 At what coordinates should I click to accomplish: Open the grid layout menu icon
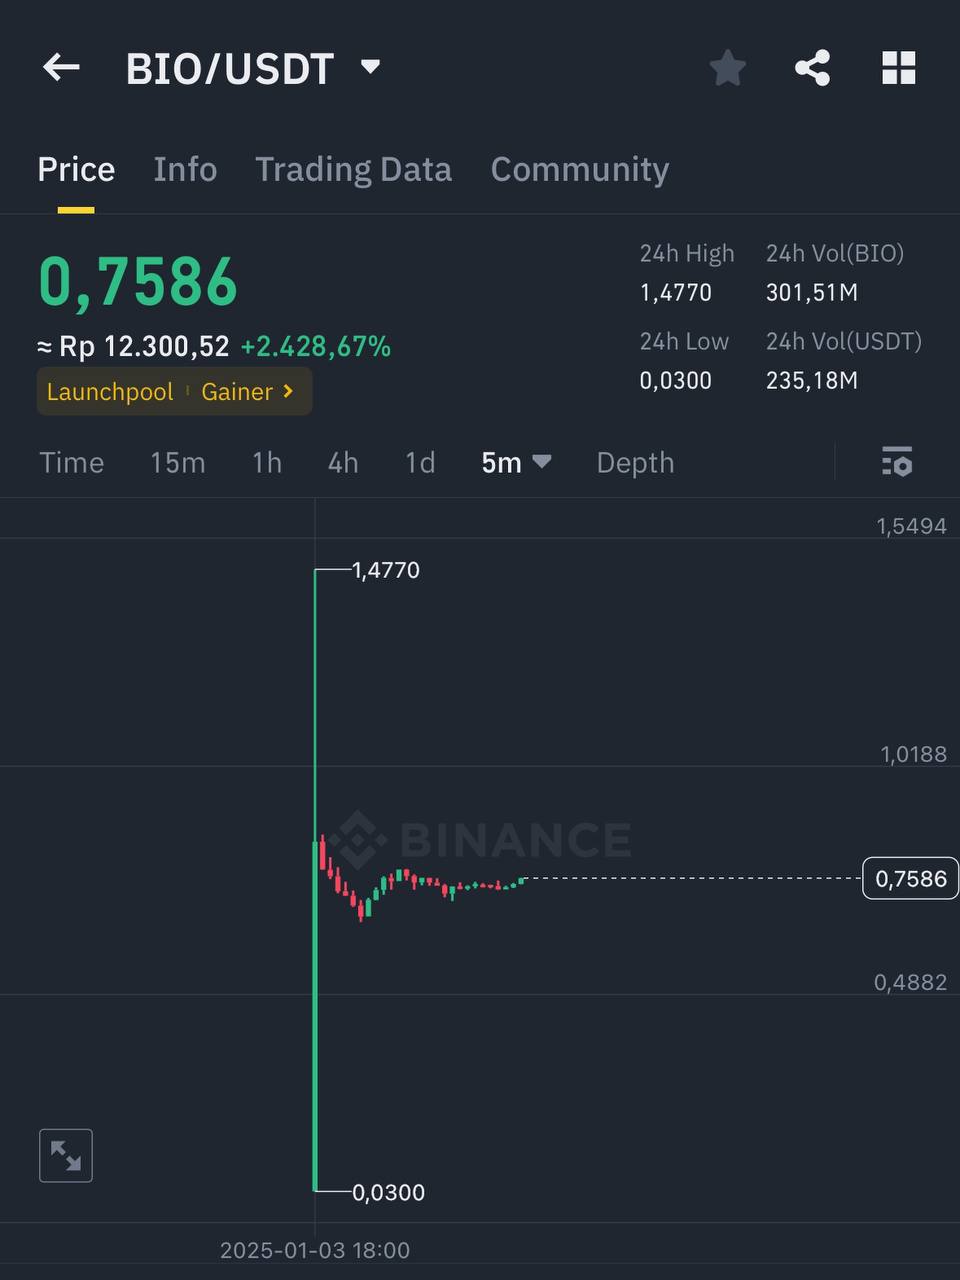(898, 68)
